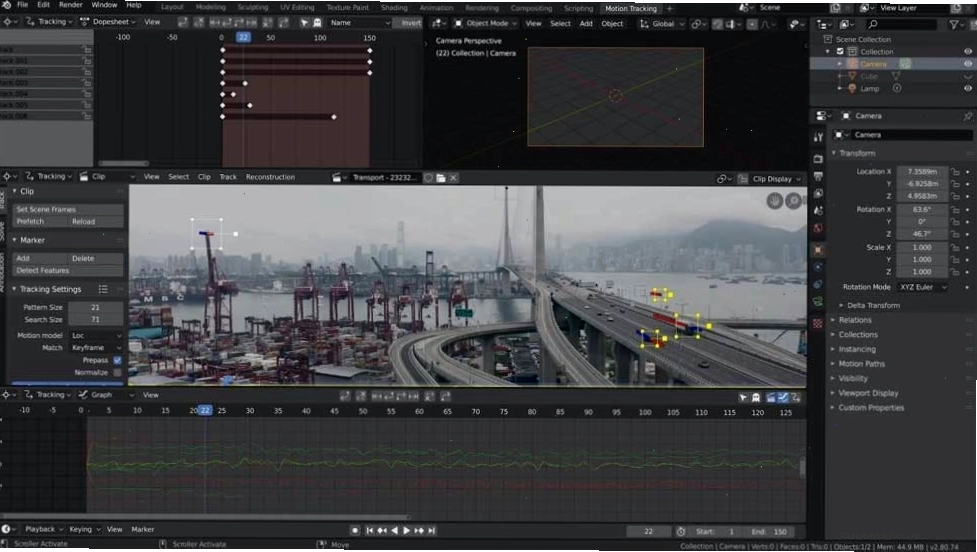This screenshot has width=977, height=552.
Task: Hide the Camera object with the eye icon
Action: (x=968, y=64)
